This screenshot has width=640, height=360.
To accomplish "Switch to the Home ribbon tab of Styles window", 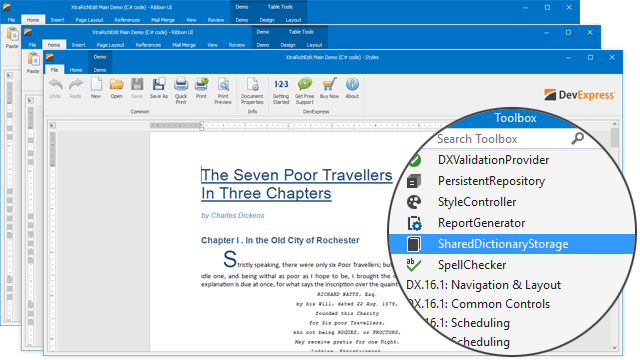I will click(x=76, y=70).
